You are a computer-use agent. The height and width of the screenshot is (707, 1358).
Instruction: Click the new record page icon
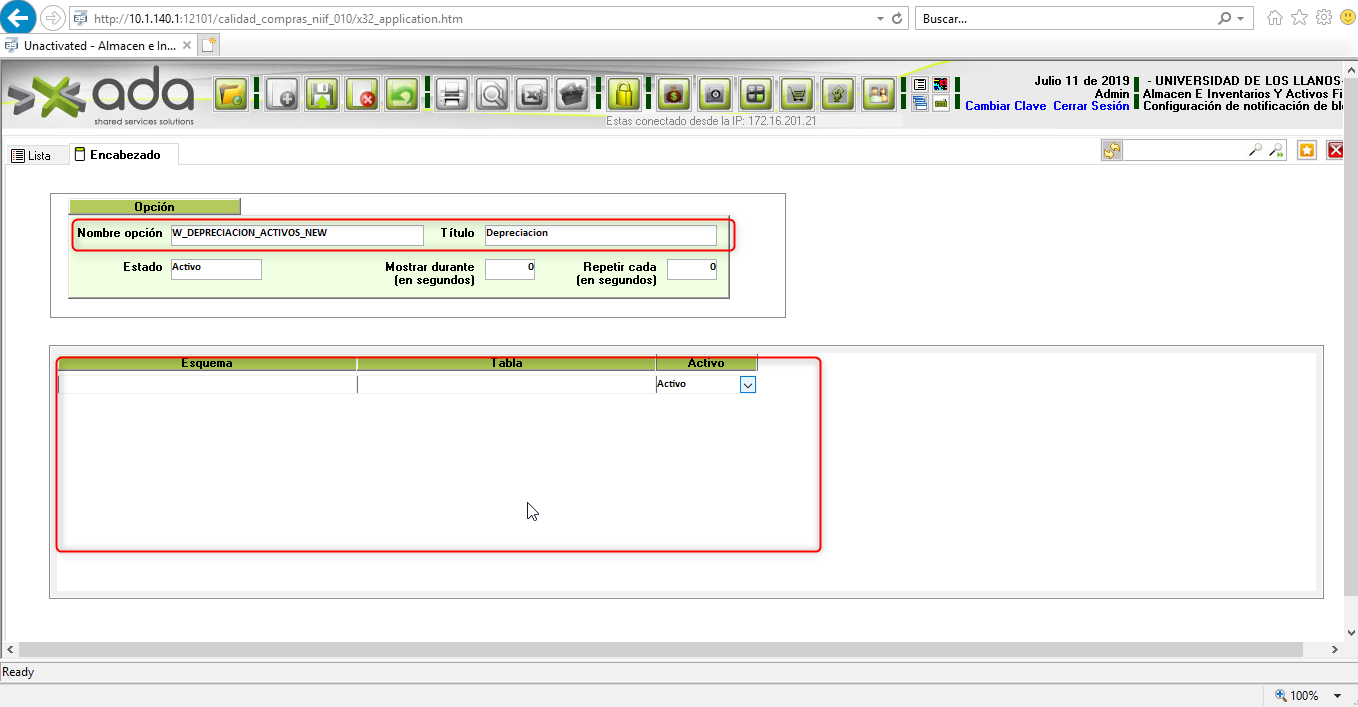[281, 95]
